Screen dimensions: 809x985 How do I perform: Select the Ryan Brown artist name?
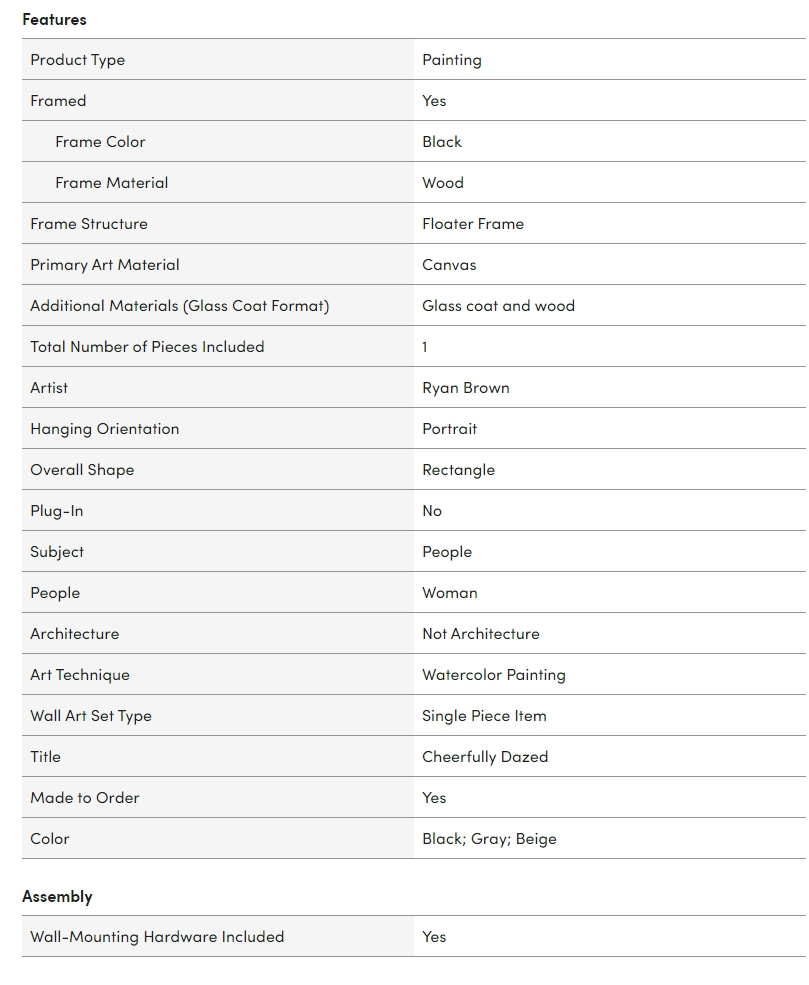[465, 388]
